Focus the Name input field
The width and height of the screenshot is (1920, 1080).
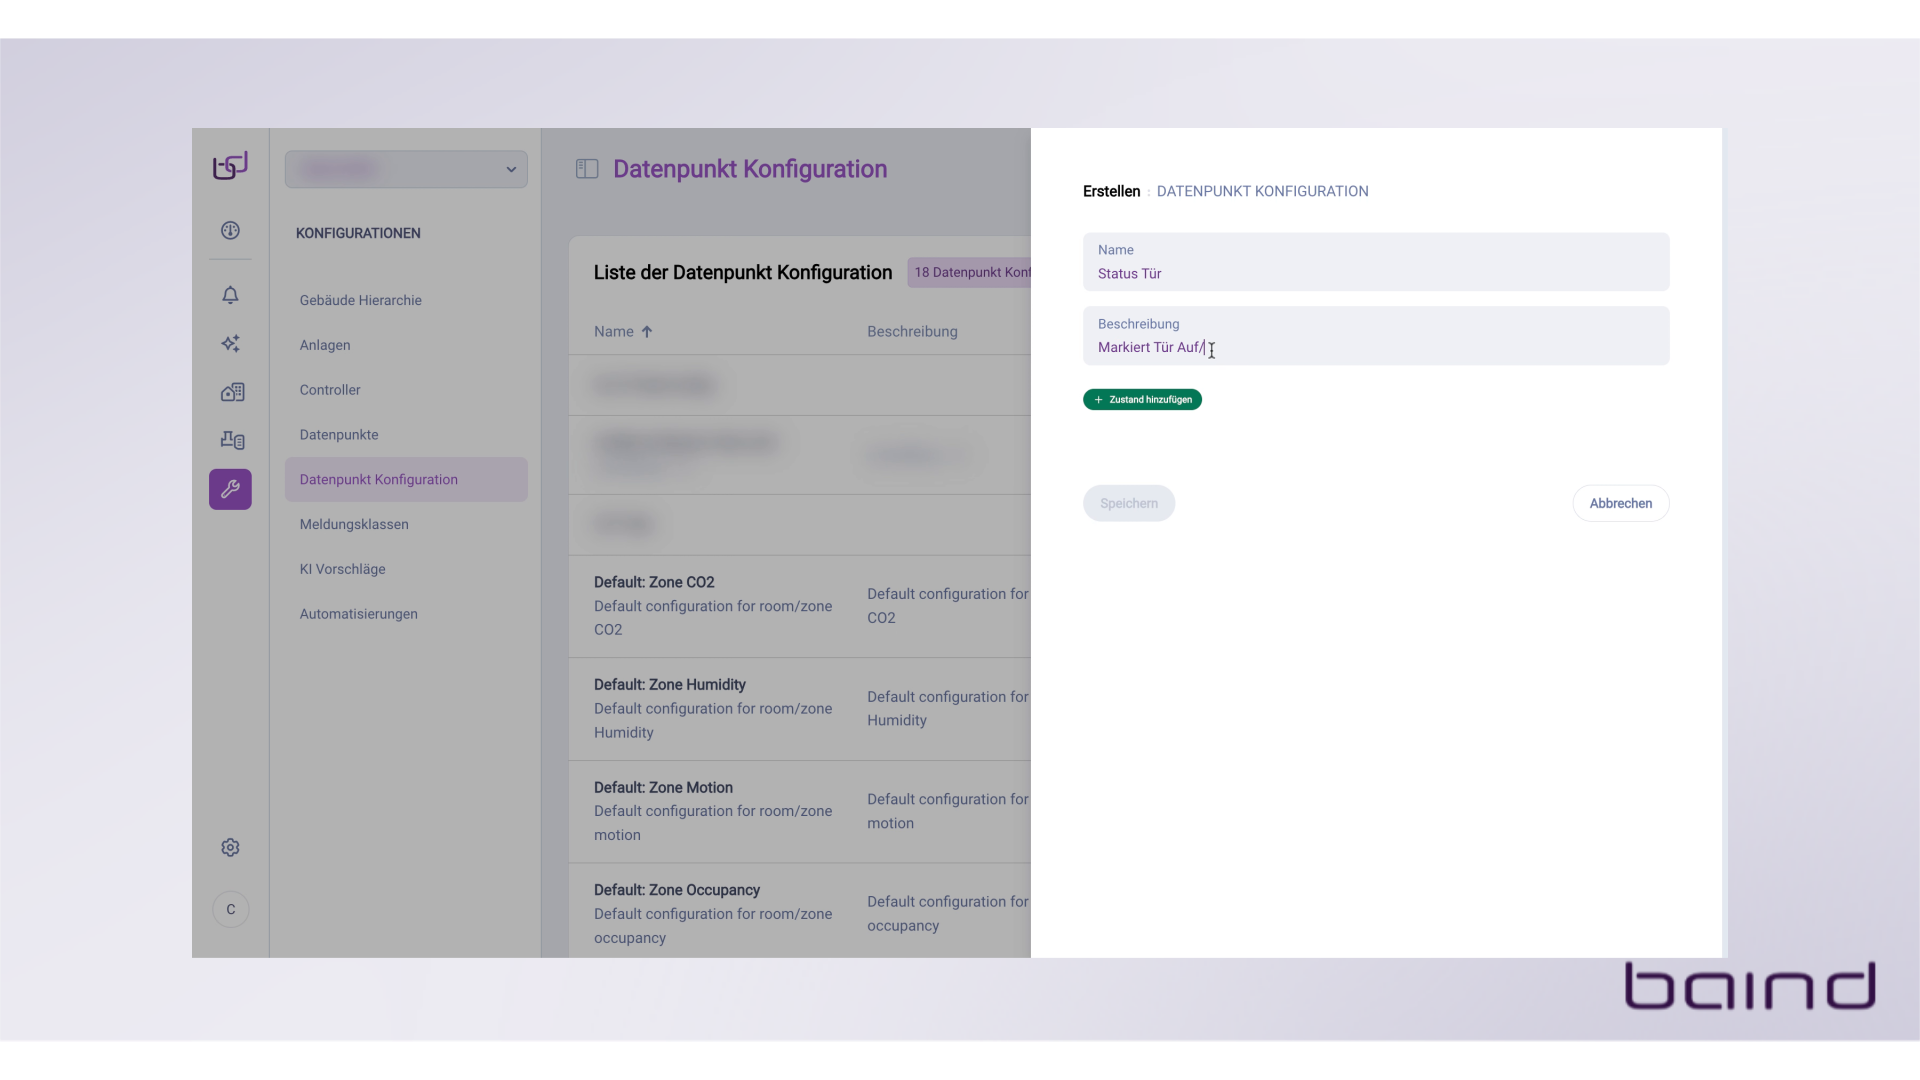(1375, 273)
